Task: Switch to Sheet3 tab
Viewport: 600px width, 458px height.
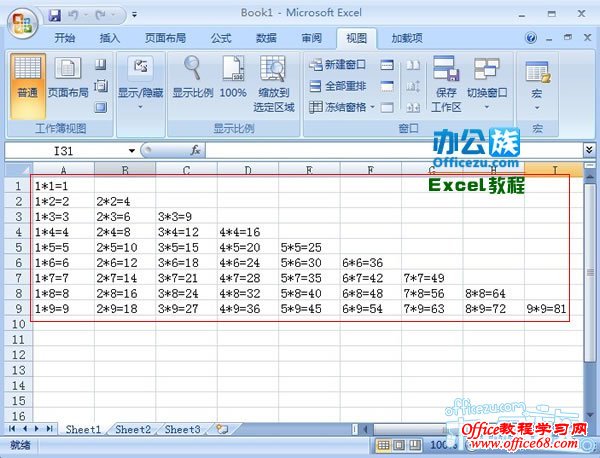Action: (183, 429)
